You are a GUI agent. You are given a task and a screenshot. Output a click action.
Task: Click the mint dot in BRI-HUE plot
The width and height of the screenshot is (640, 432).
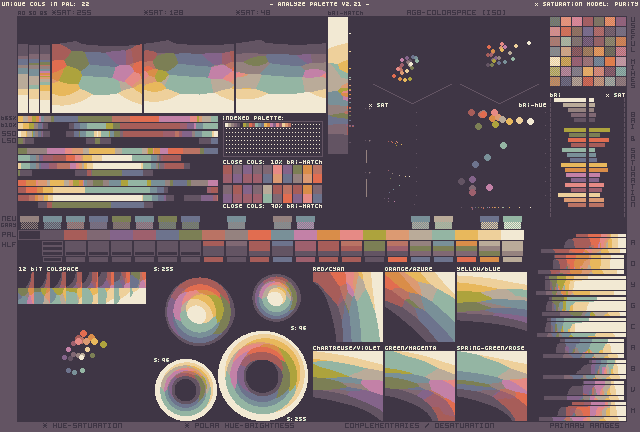point(503,145)
